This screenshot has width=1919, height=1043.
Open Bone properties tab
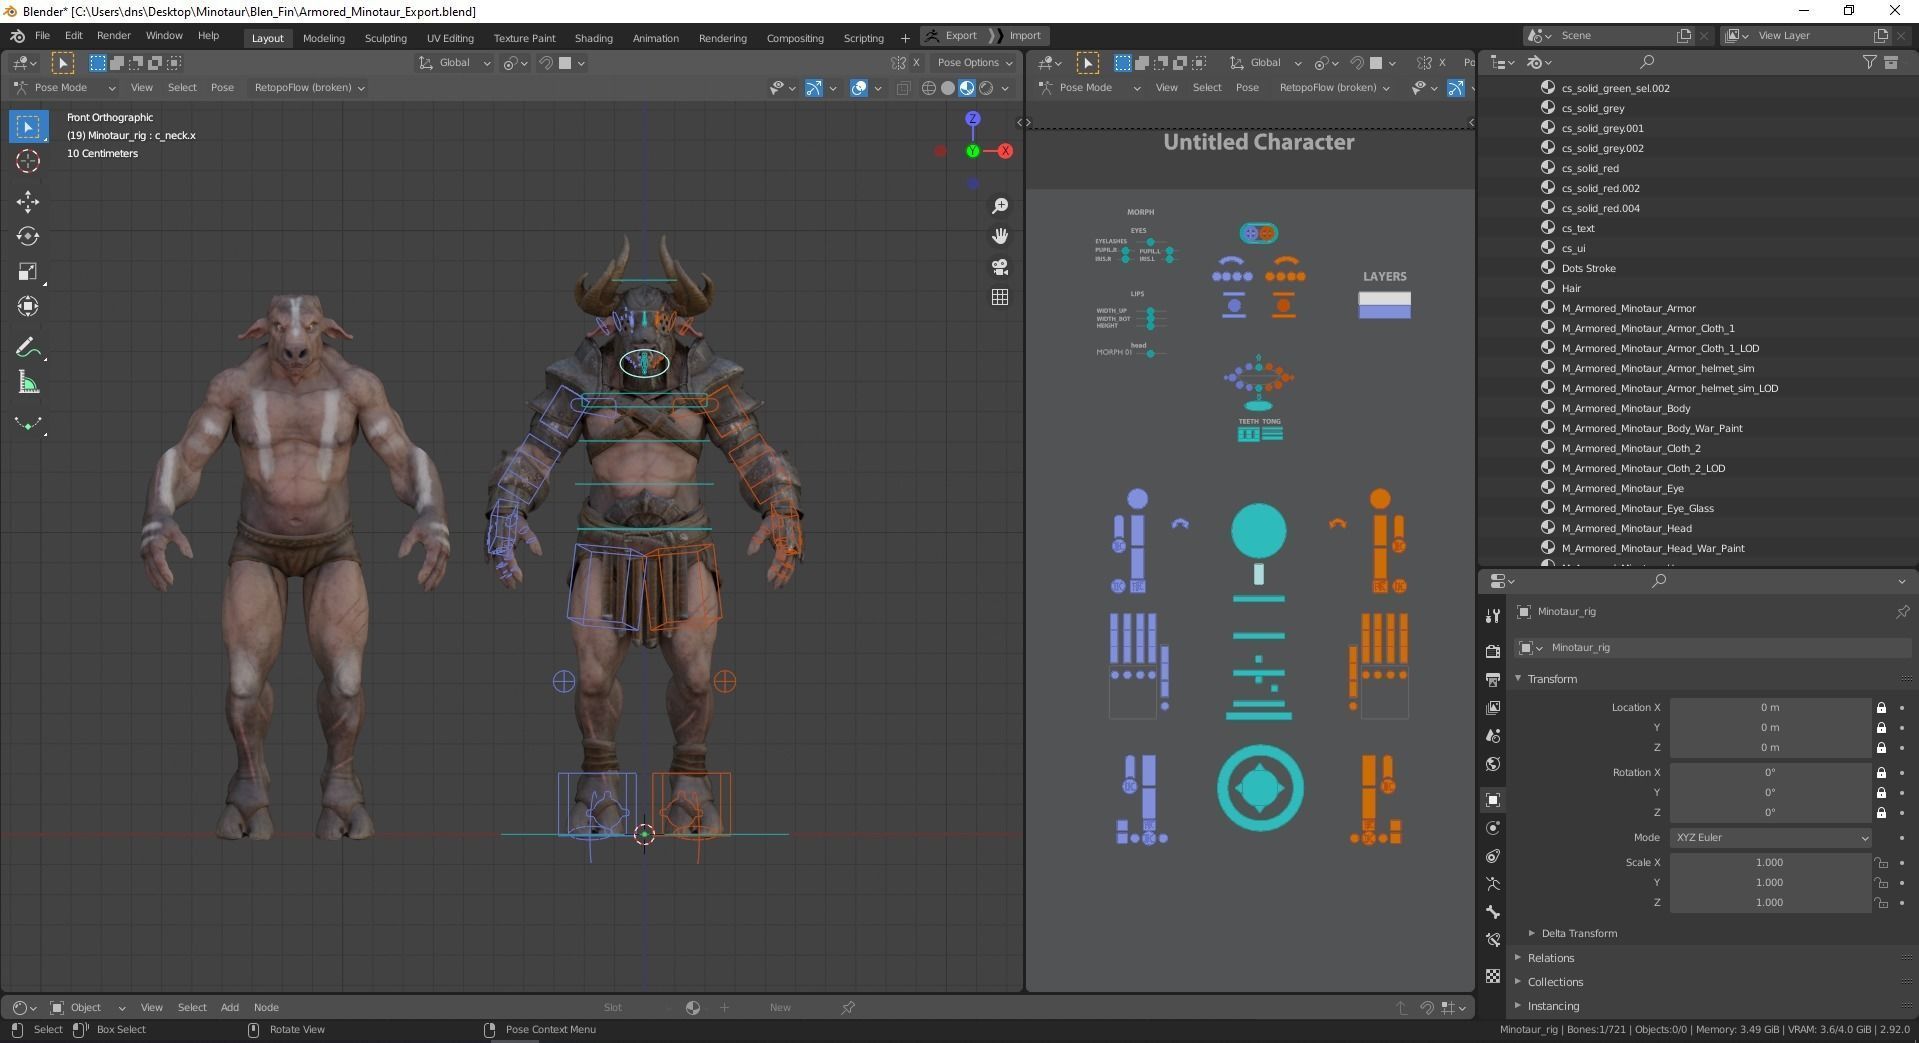coord(1493,912)
